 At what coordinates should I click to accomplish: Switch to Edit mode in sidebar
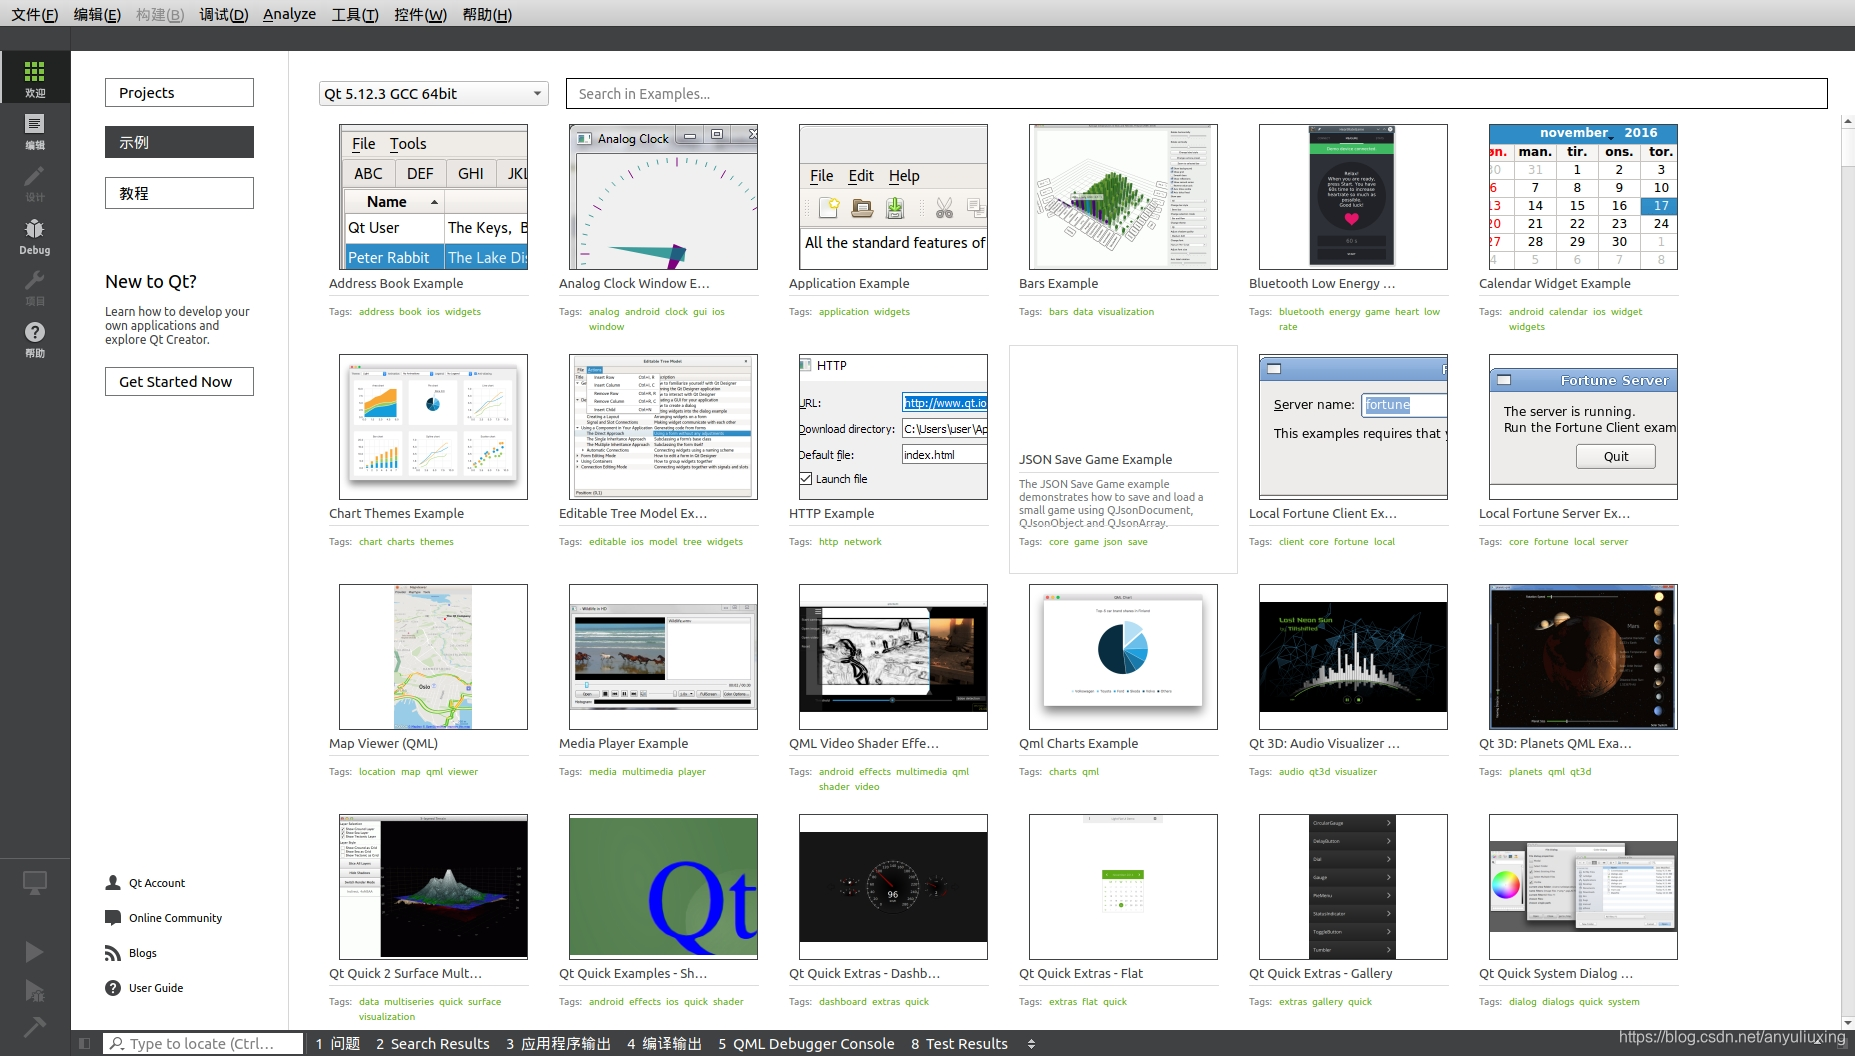pos(35,129)
